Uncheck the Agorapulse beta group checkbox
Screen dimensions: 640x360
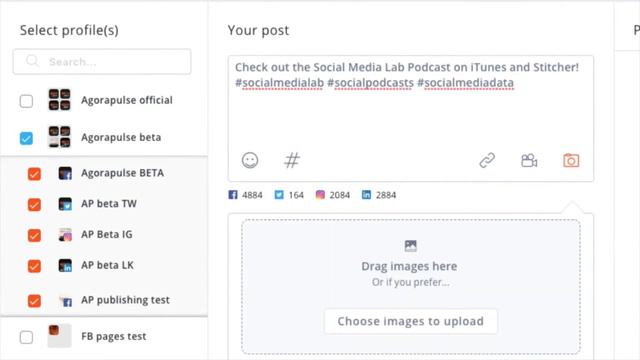(27, 138)
